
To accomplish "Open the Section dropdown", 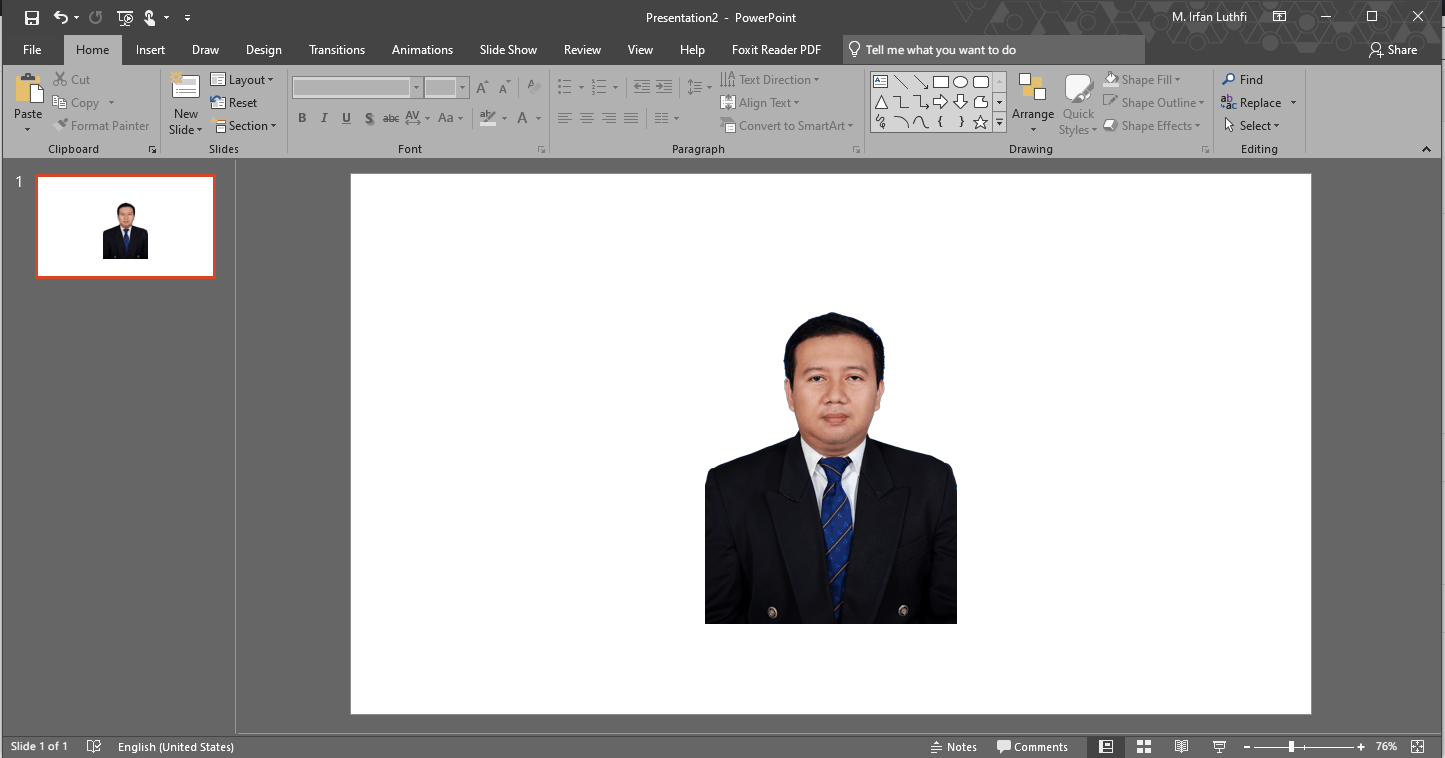I will point(245,126).
